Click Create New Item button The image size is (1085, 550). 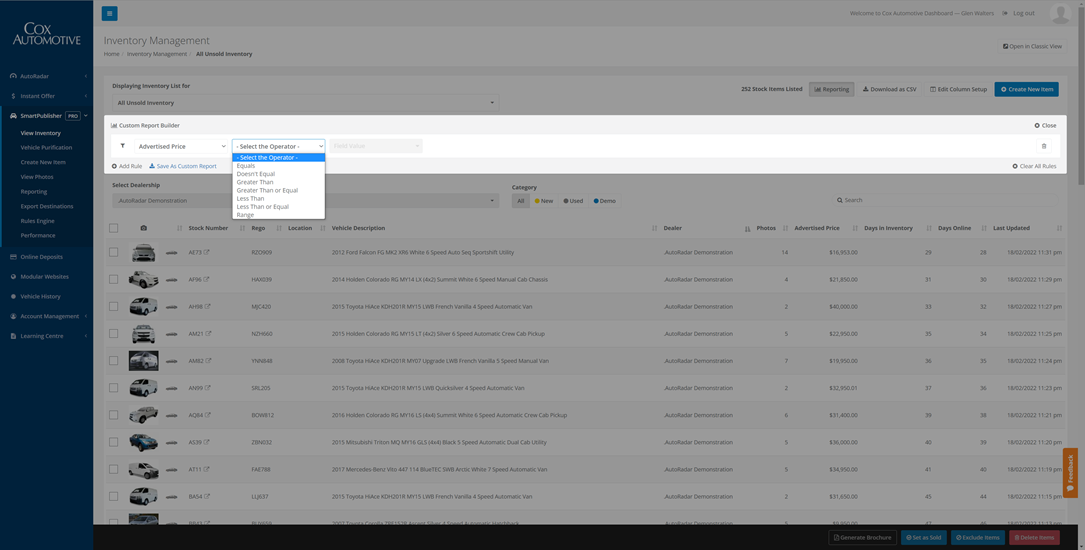1026,89
